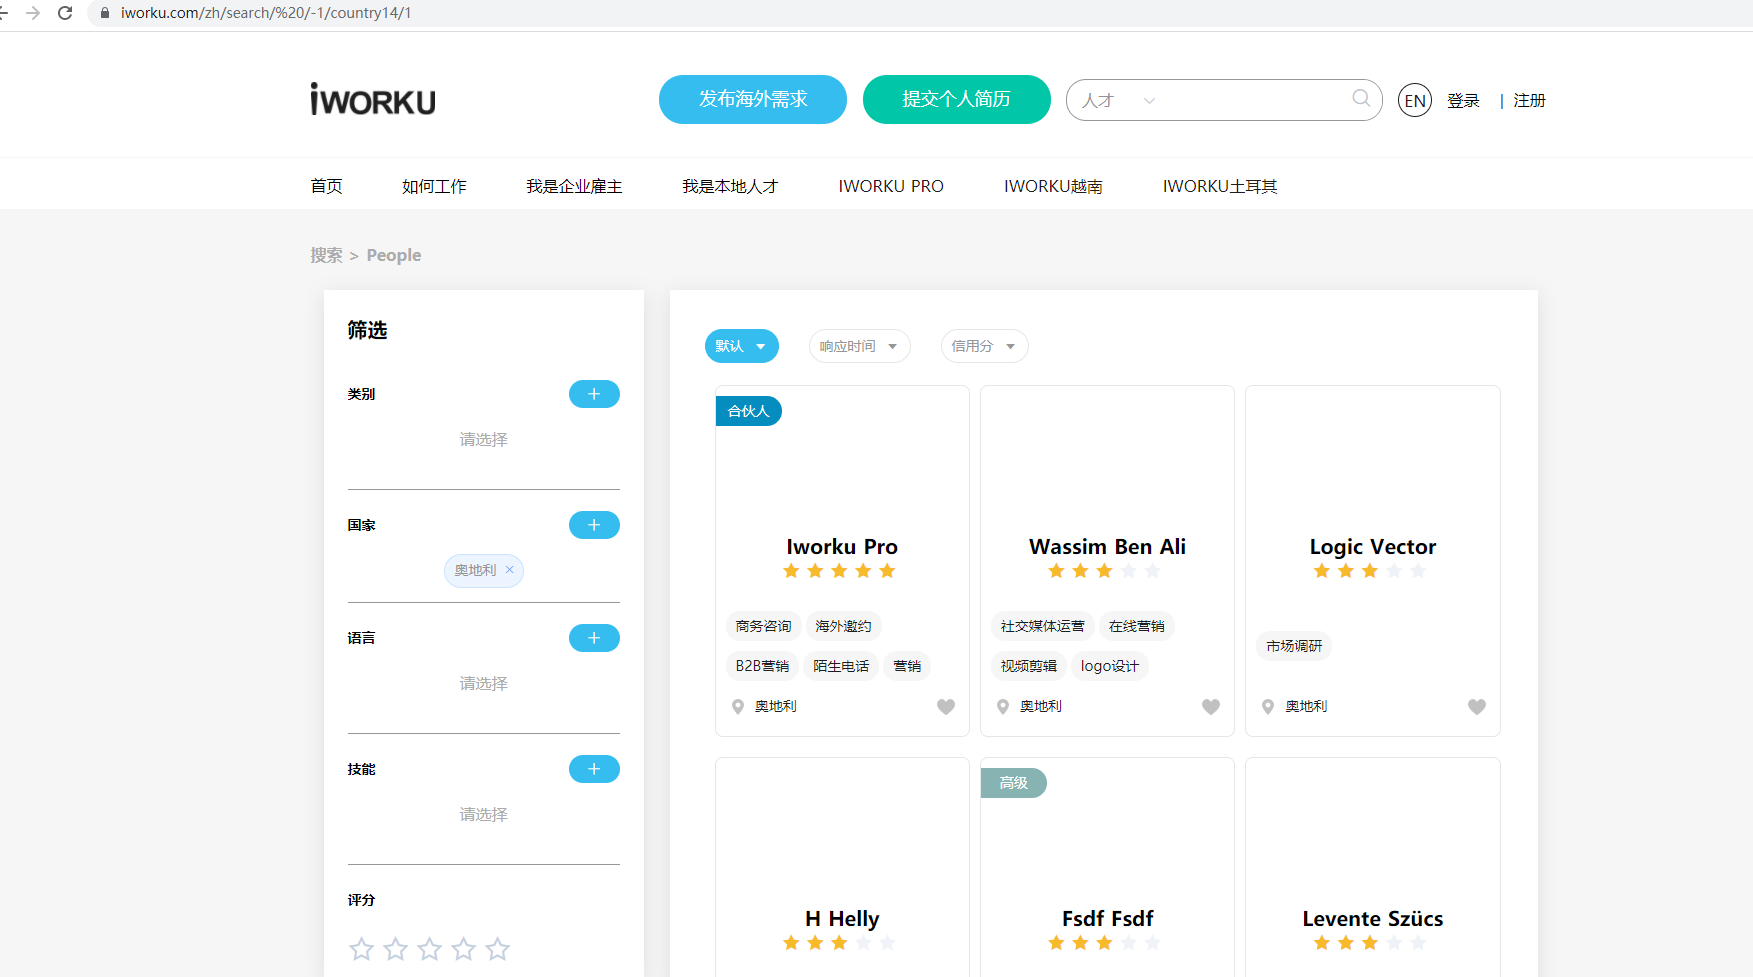This screenshot has width=1753, height=977.
Task: Open the 人才 search type dropdown
Action: tap(1118, 100)
